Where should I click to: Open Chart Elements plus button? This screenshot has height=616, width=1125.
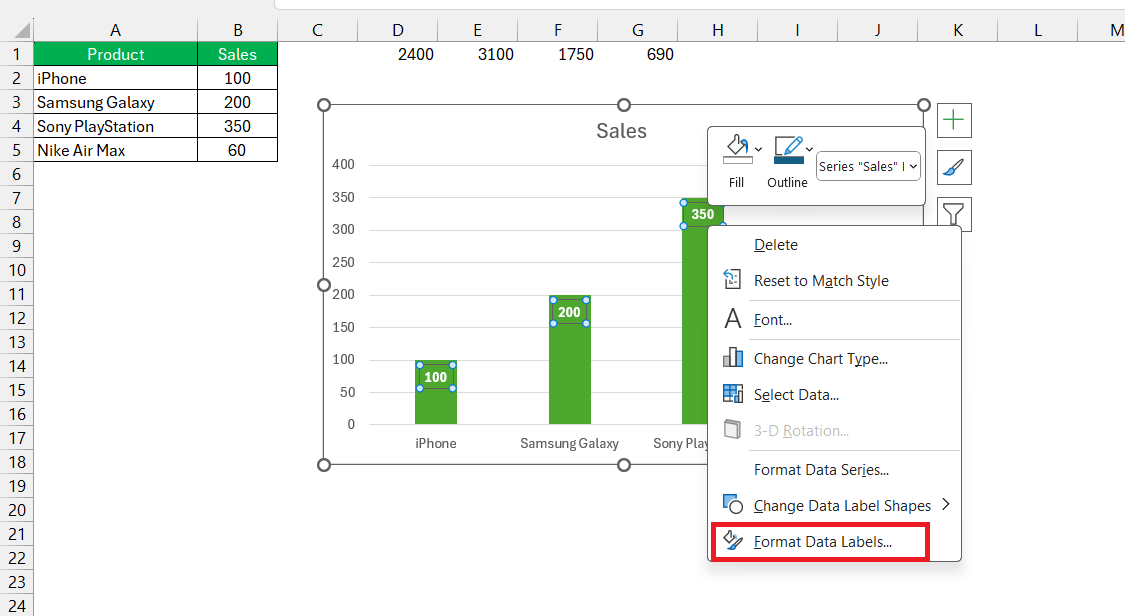pyautogui.click(x=954, y=120)
